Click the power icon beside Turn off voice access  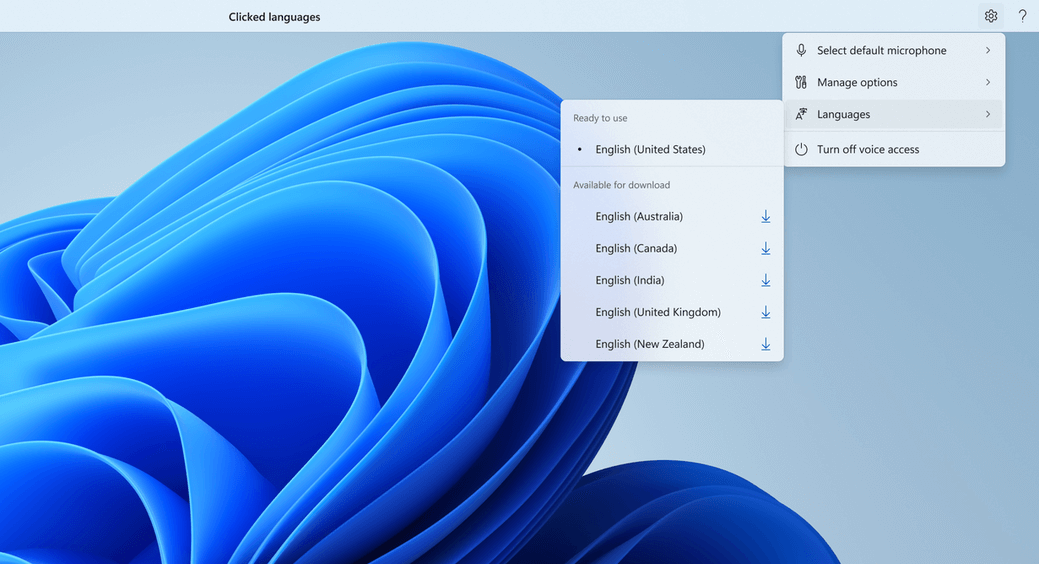pyautogui.click(x=801, y=149)
